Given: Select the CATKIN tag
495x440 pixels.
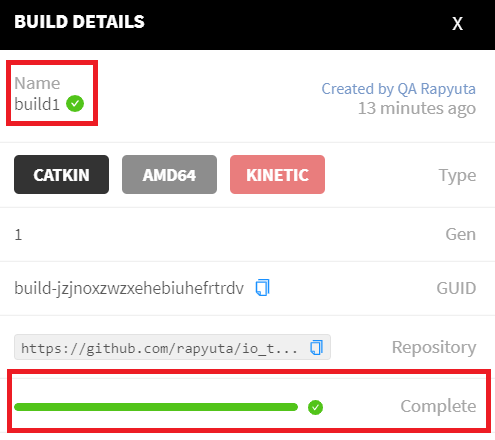Looking at the screenshot, I should click(61, 174).
